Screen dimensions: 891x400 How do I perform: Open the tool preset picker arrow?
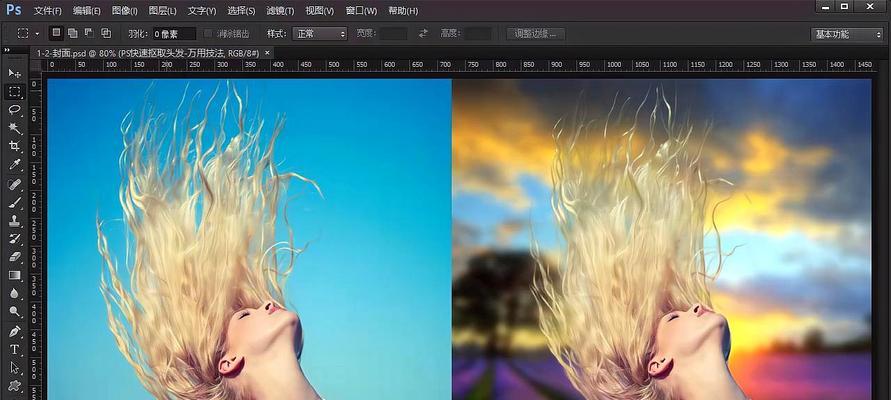tap(38, 34)
